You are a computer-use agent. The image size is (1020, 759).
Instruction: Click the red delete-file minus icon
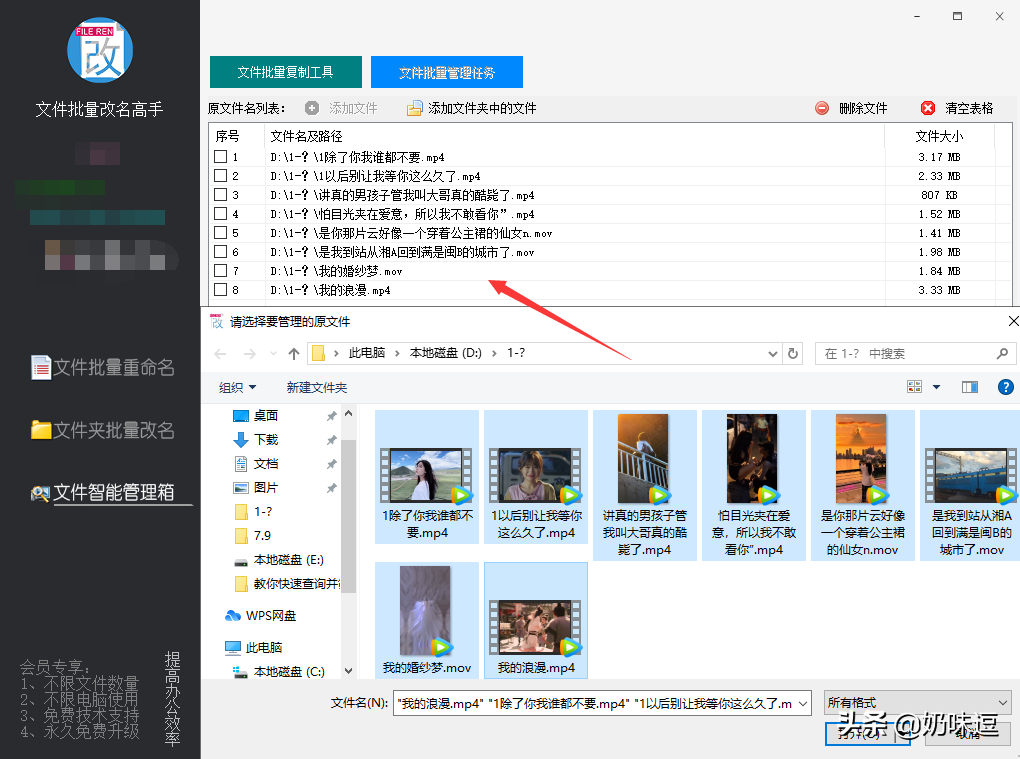822,108
